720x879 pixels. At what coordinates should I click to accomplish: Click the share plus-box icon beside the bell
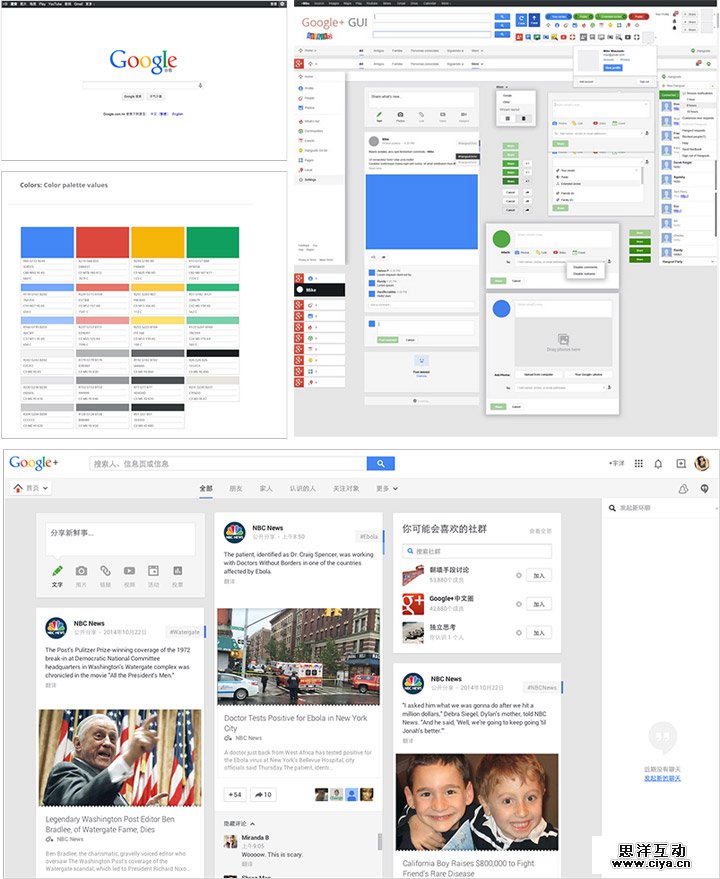pos(681,464)
